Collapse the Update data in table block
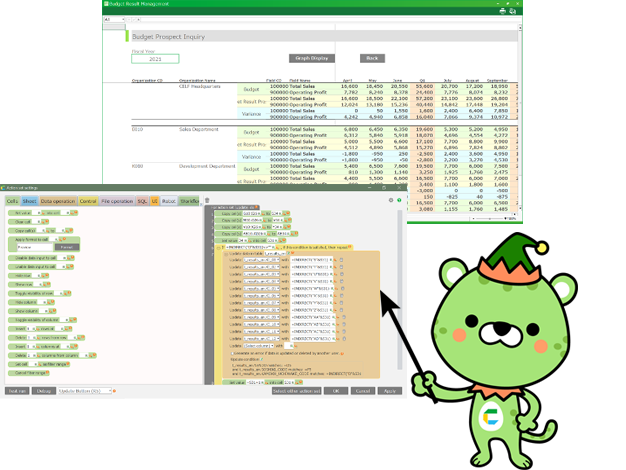Viewport: 626px width, 470px height. (226, 254)
